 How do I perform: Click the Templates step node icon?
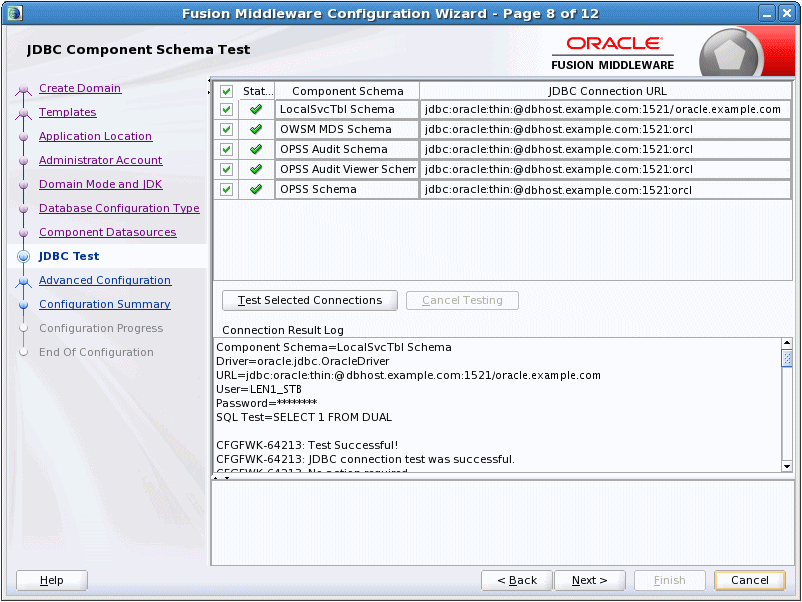point(23,113)
